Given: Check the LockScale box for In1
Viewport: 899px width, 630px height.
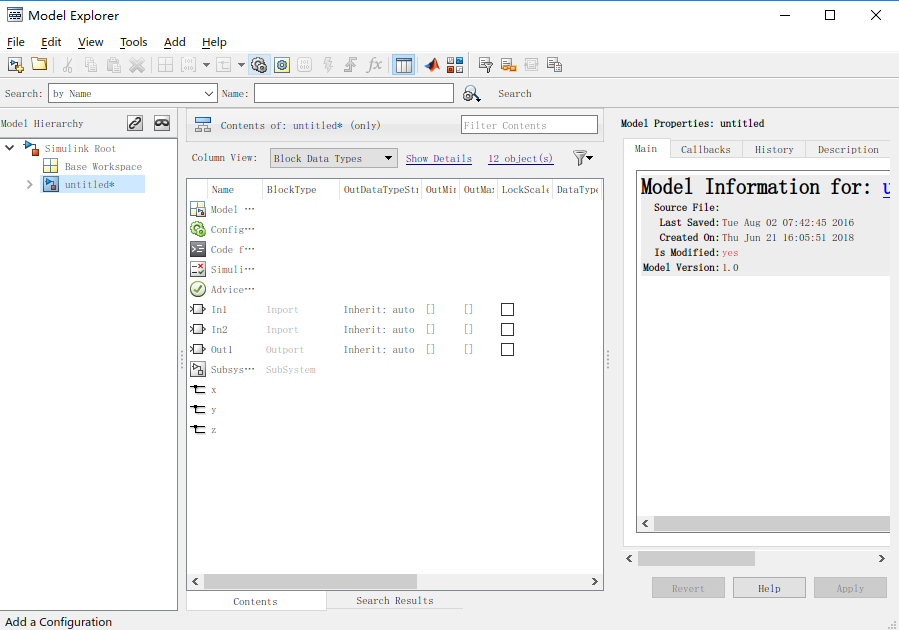Looking at the screenshot, I should click(x=507, y=310).
